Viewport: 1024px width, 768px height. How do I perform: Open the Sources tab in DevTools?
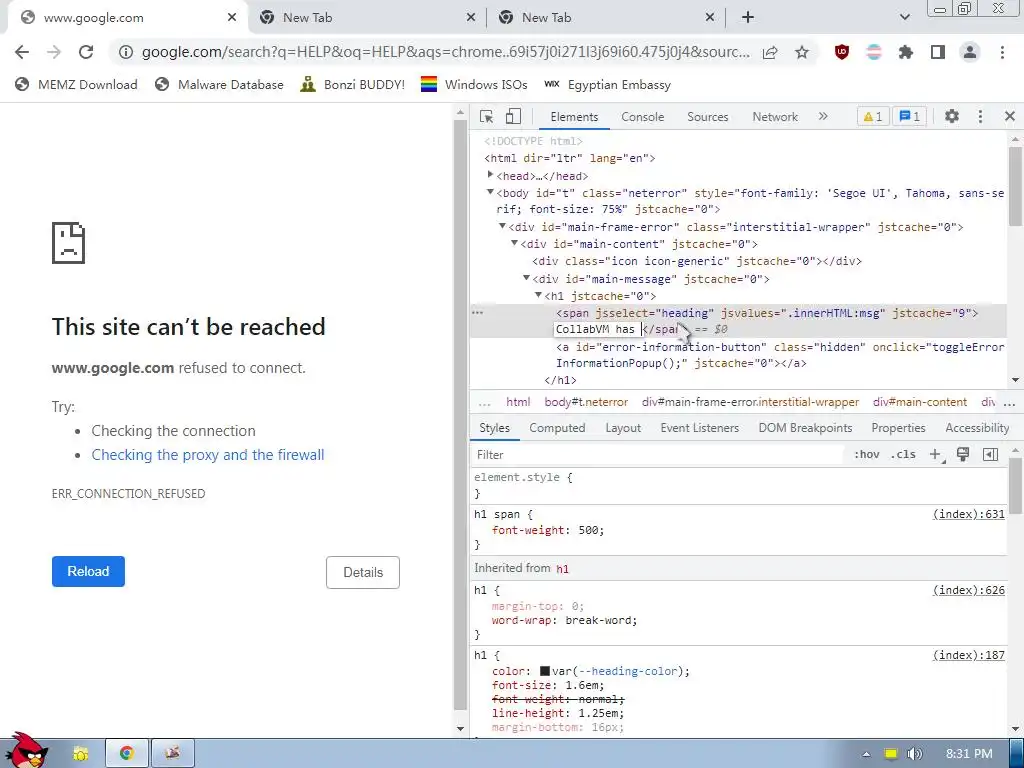click(x=707, y=117)
